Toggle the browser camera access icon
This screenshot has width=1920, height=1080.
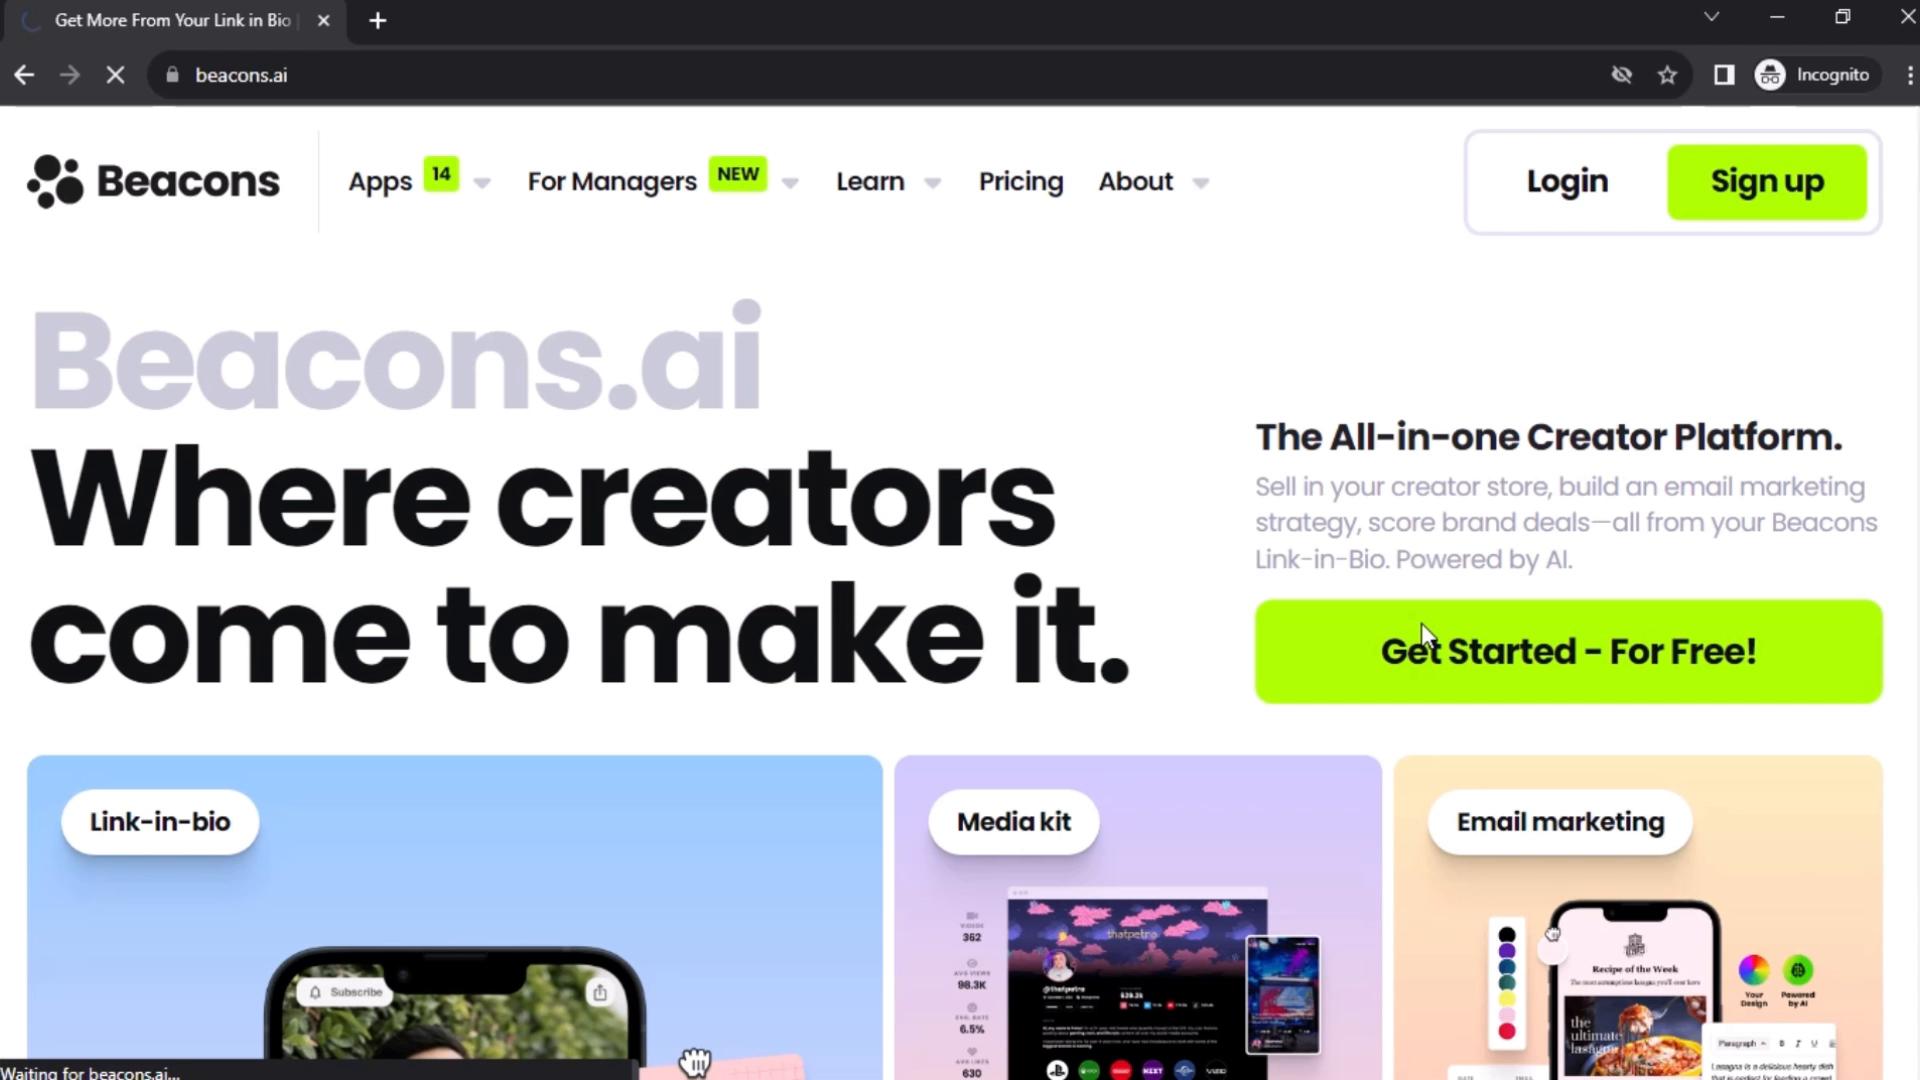click(1621, 75)
